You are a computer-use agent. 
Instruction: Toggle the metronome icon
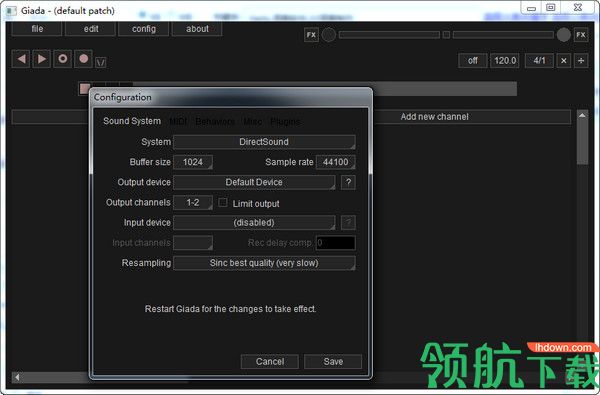click(x=101, y=62)
